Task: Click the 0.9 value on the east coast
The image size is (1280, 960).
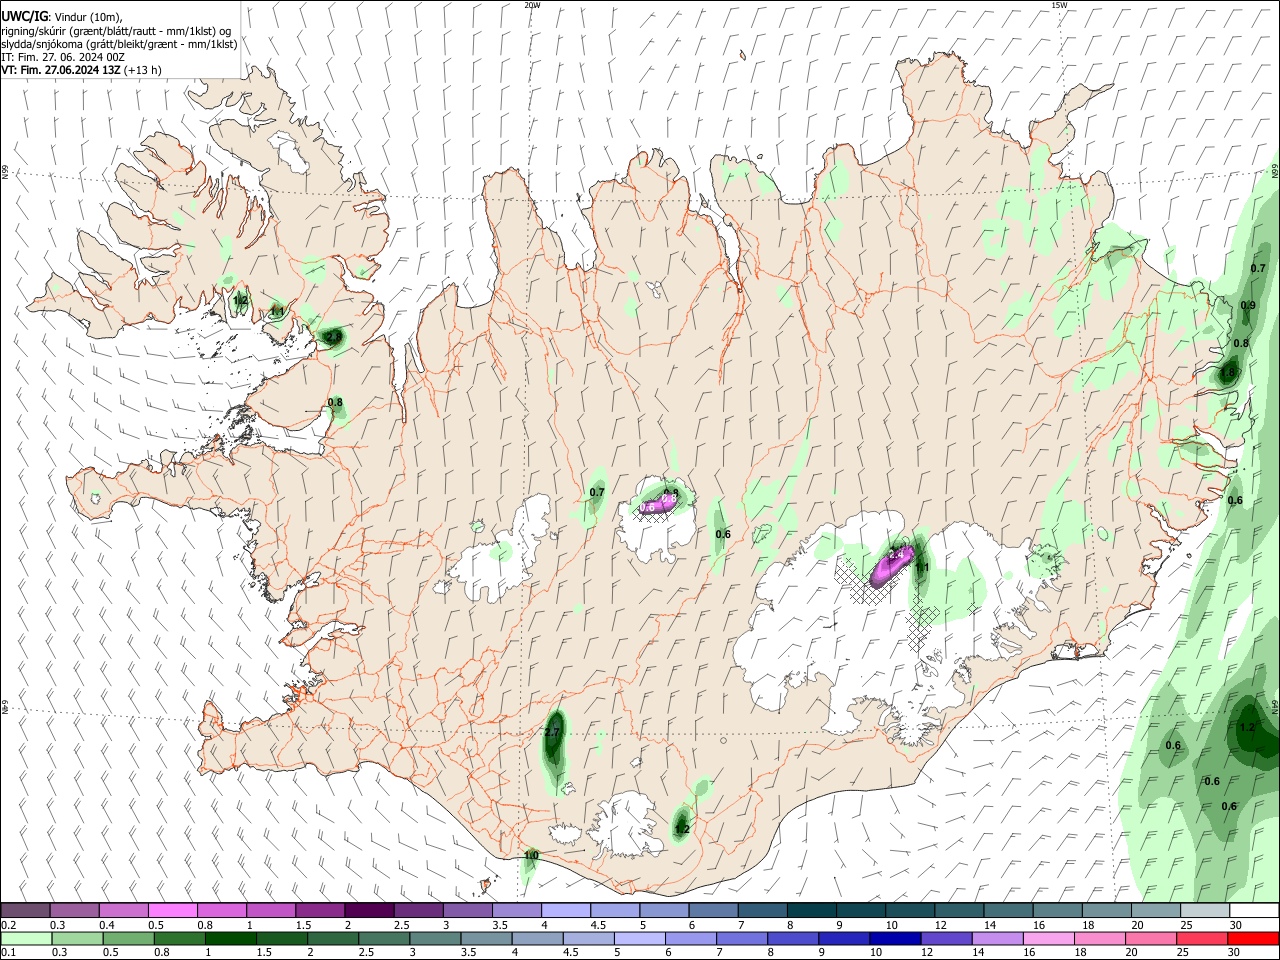Action: click(1248, 305)
